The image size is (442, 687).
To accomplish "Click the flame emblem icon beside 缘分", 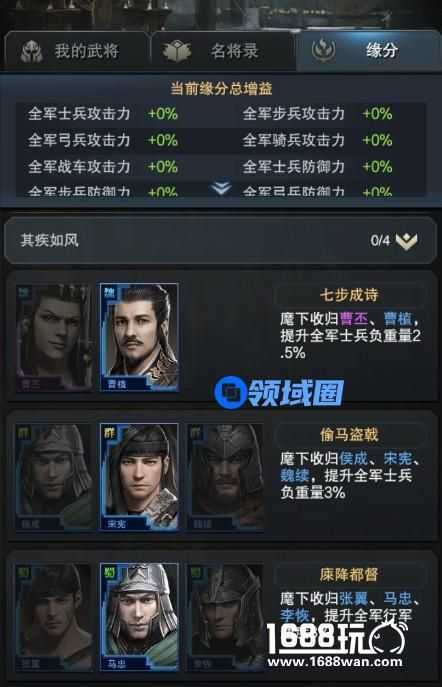I will (x=324, y=50).
